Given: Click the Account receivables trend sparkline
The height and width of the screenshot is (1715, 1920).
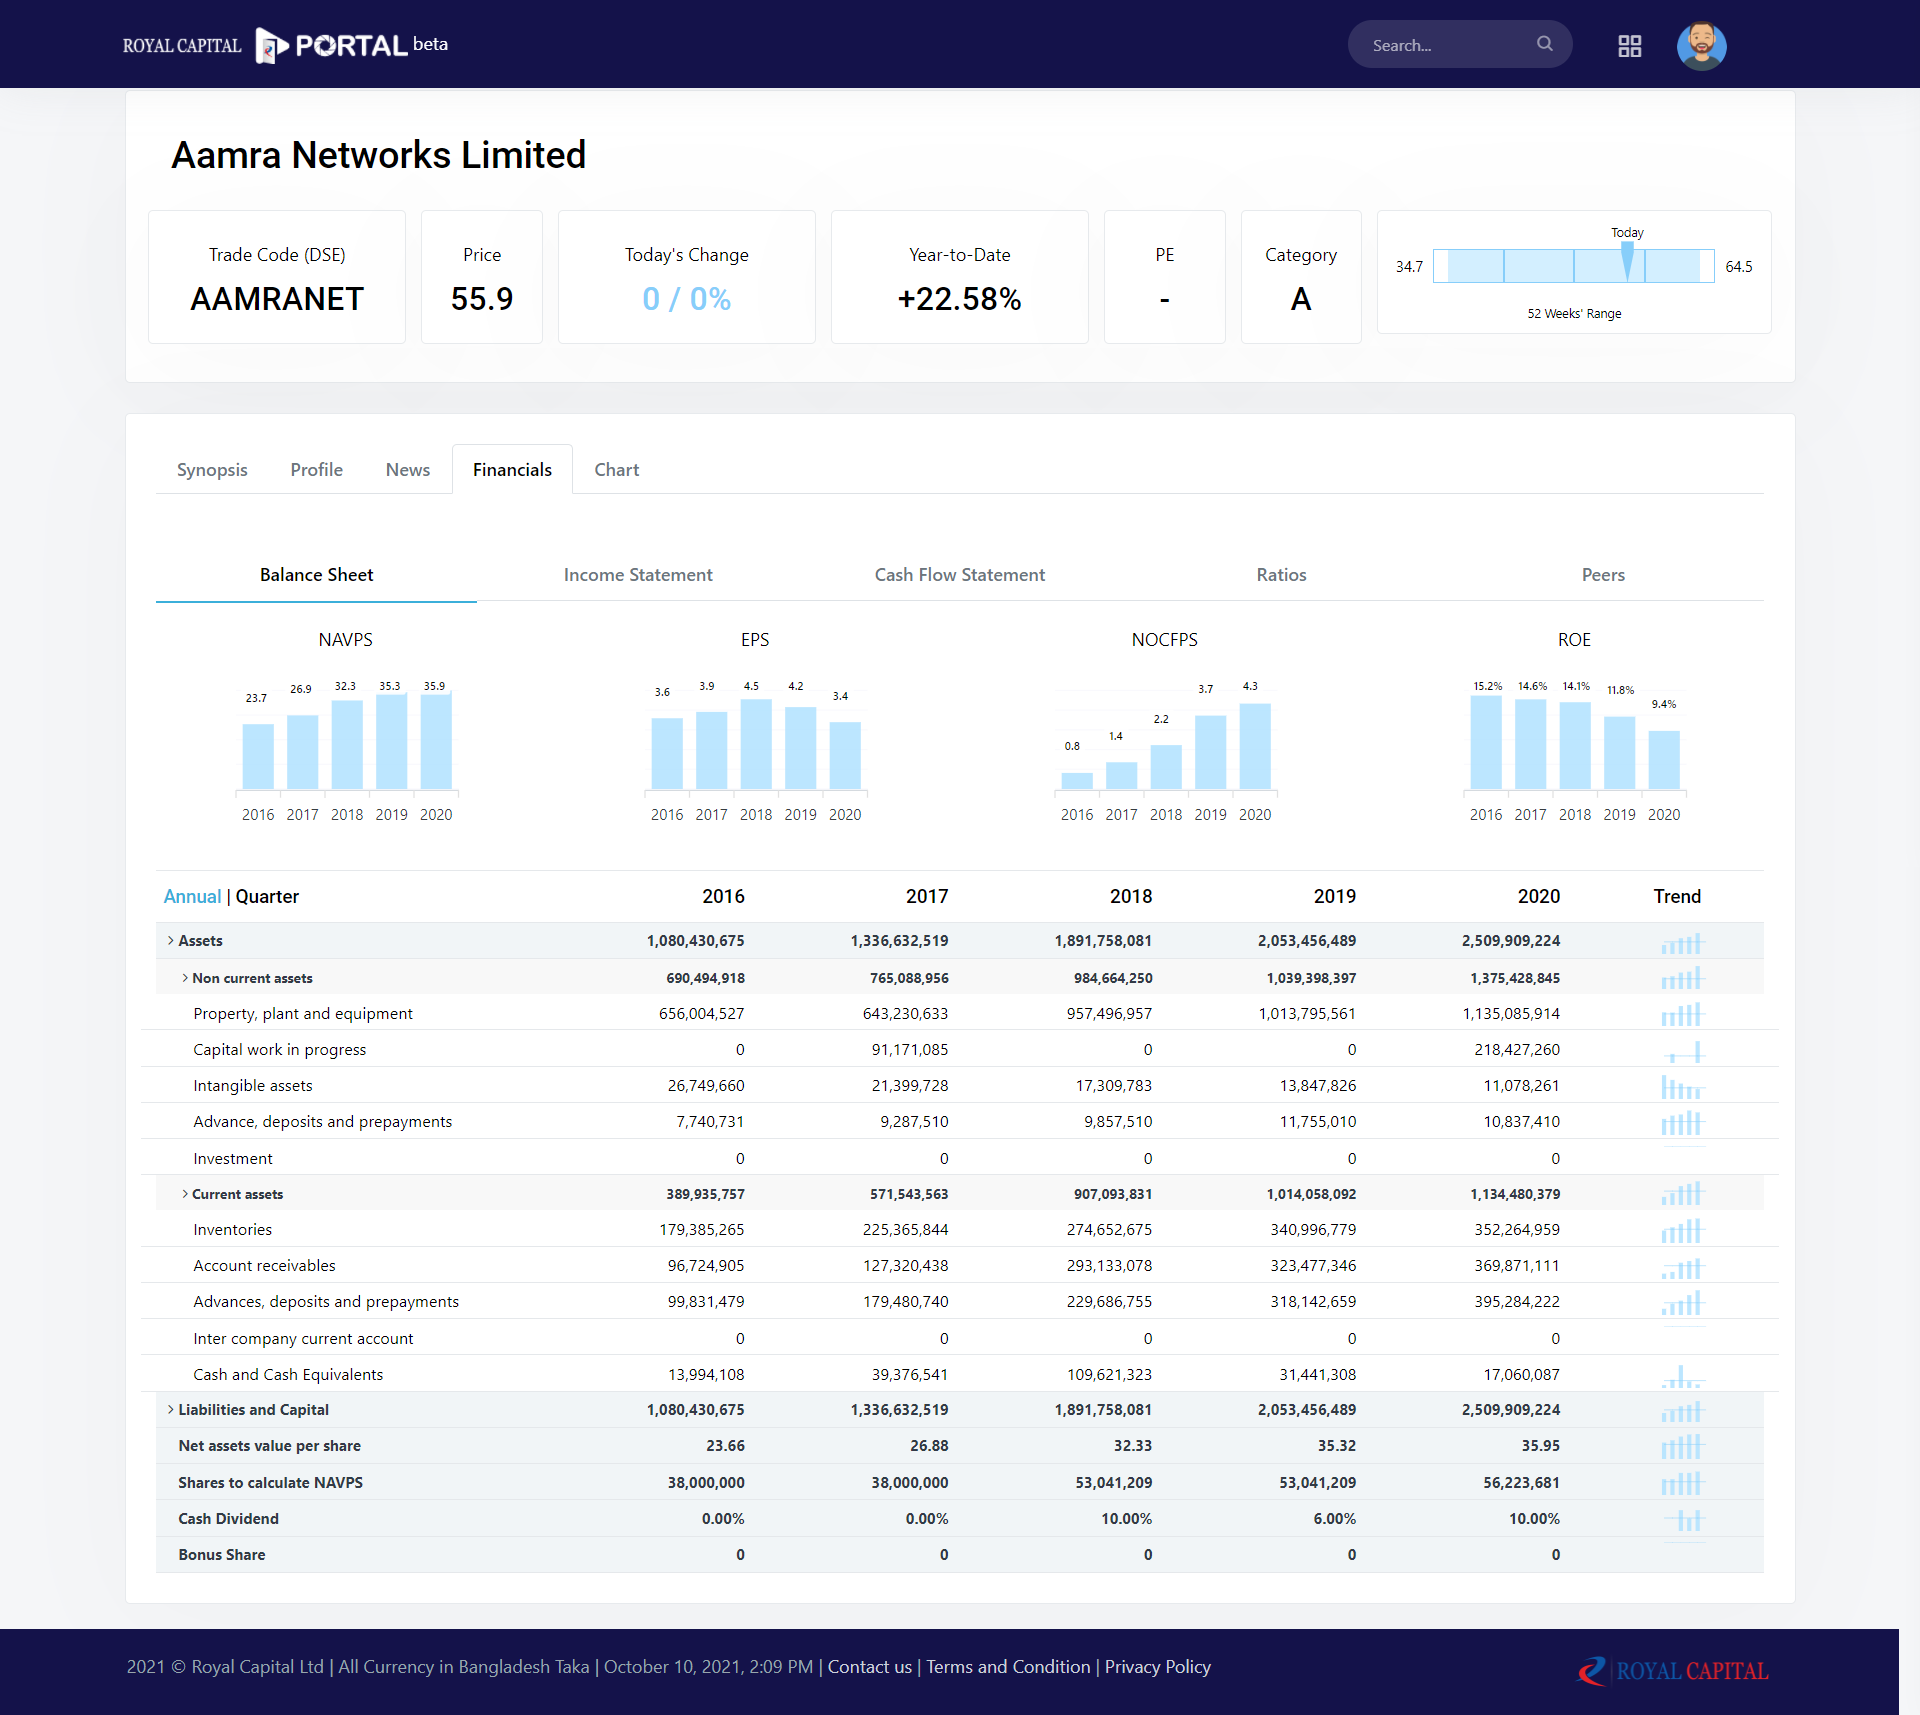Looking at the screenshot, I should point(1682,1268).
